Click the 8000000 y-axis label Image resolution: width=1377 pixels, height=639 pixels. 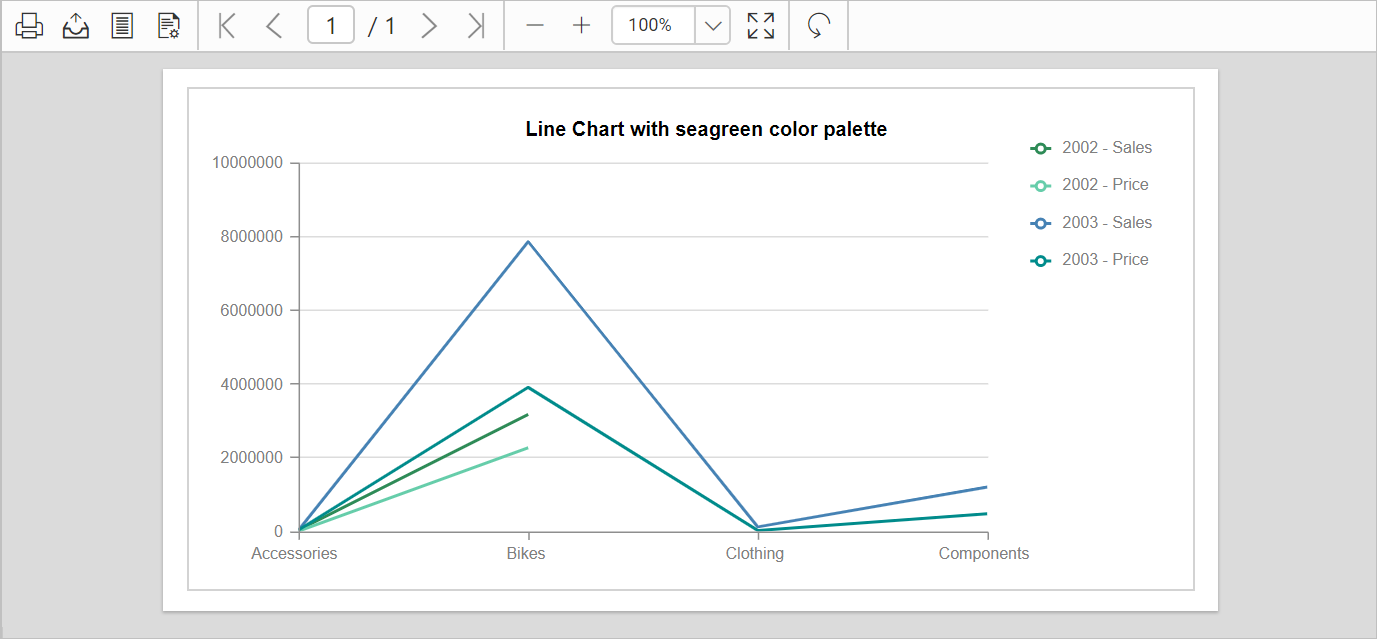point(252,237)
